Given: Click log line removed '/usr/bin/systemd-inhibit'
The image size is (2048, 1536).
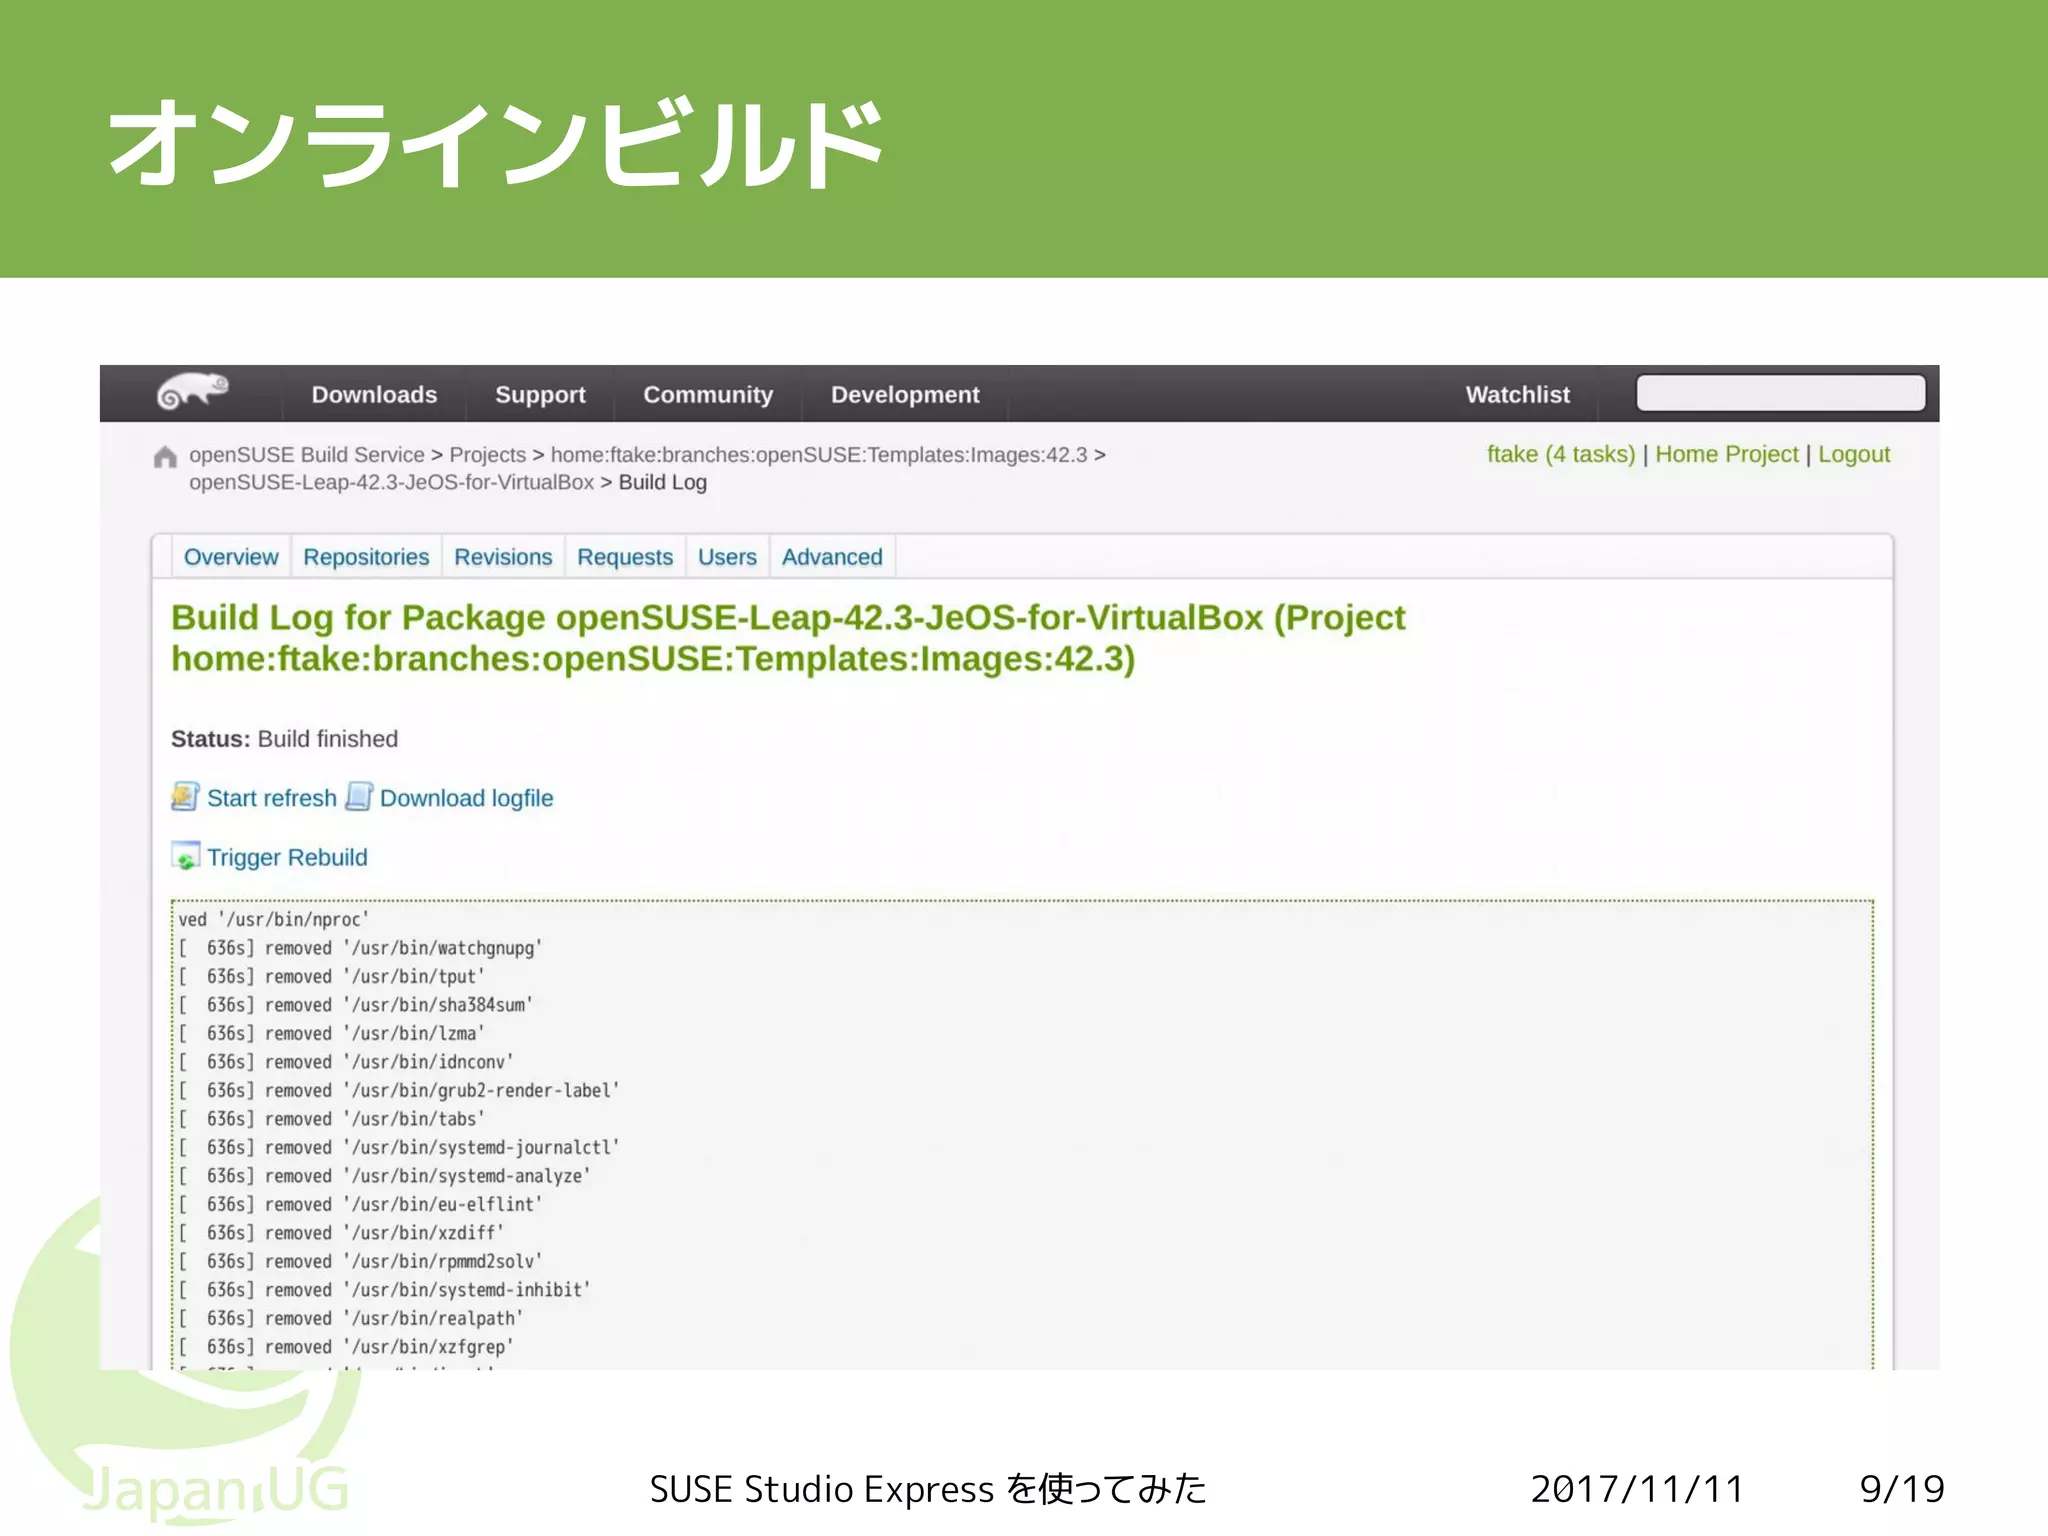Looking at the screenshot, I should tap(384, 1290).
